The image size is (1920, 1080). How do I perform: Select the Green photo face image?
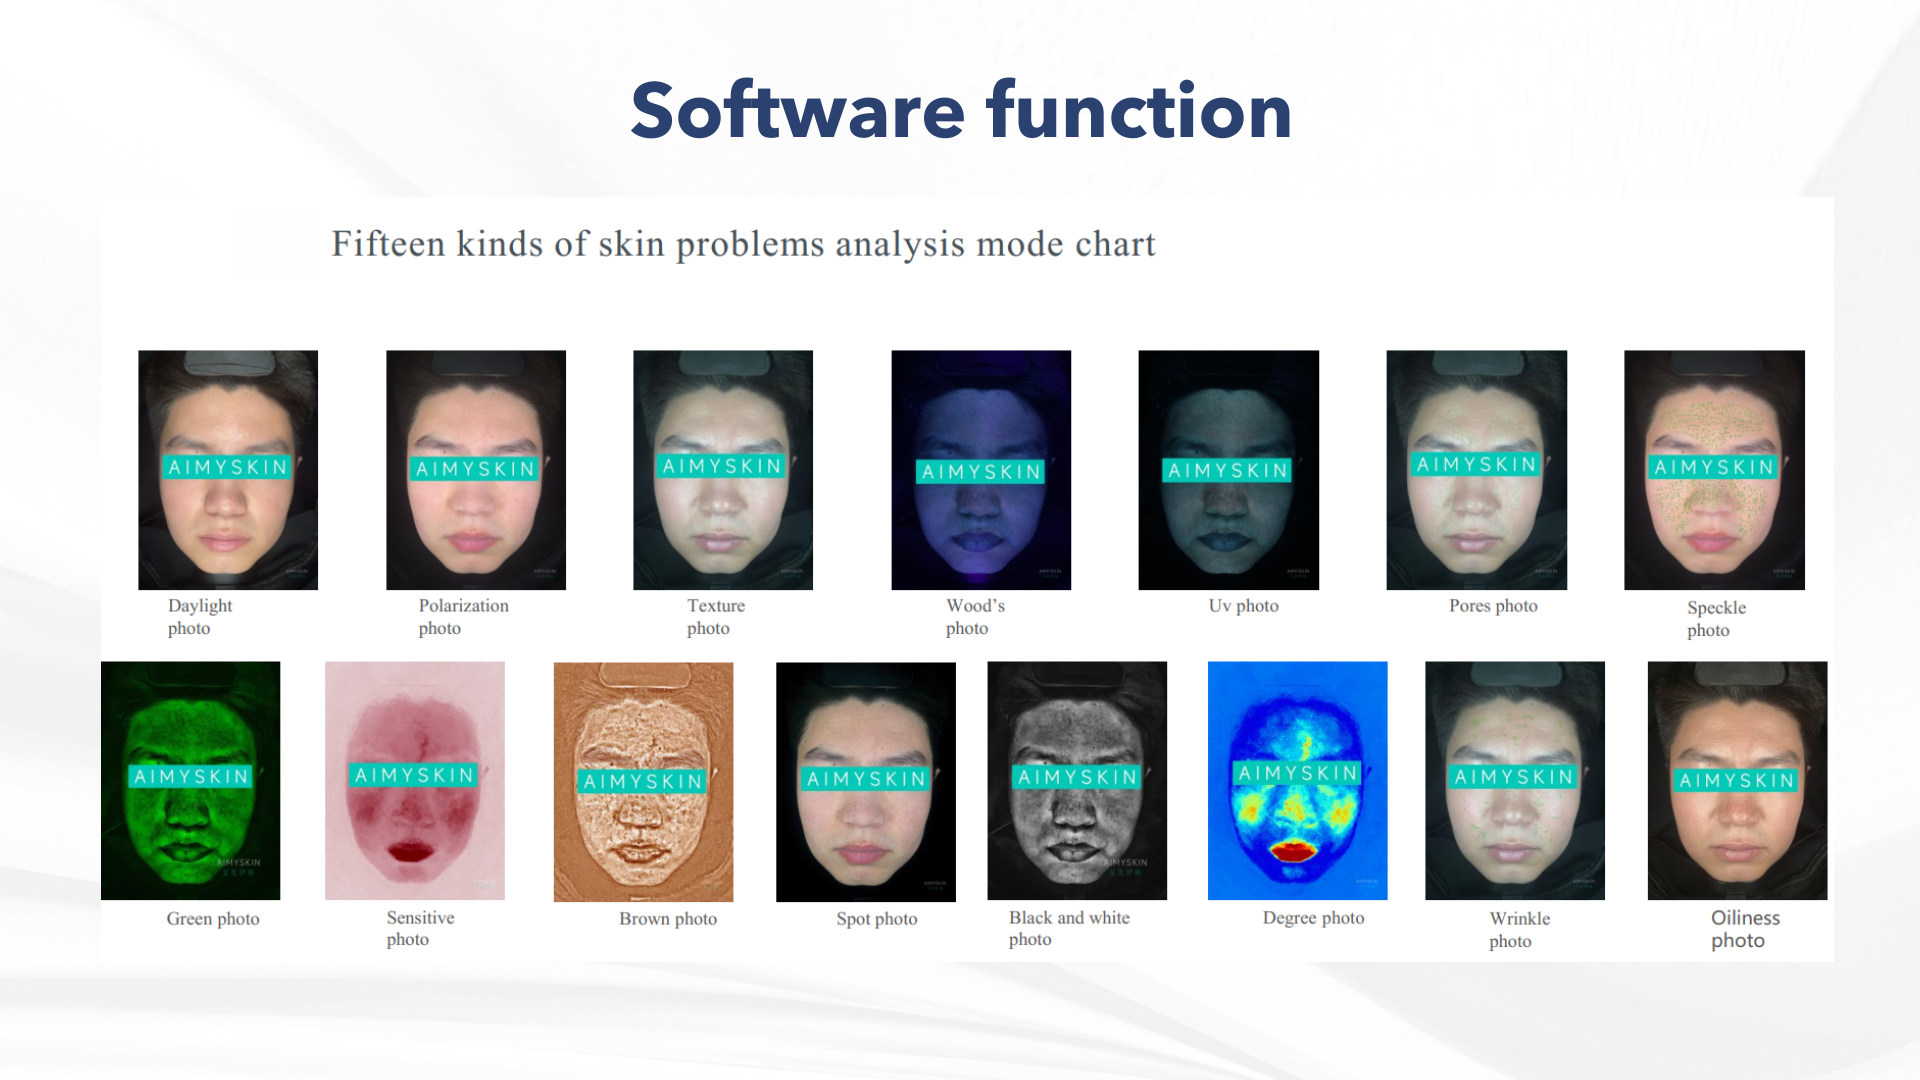(191, 780)
